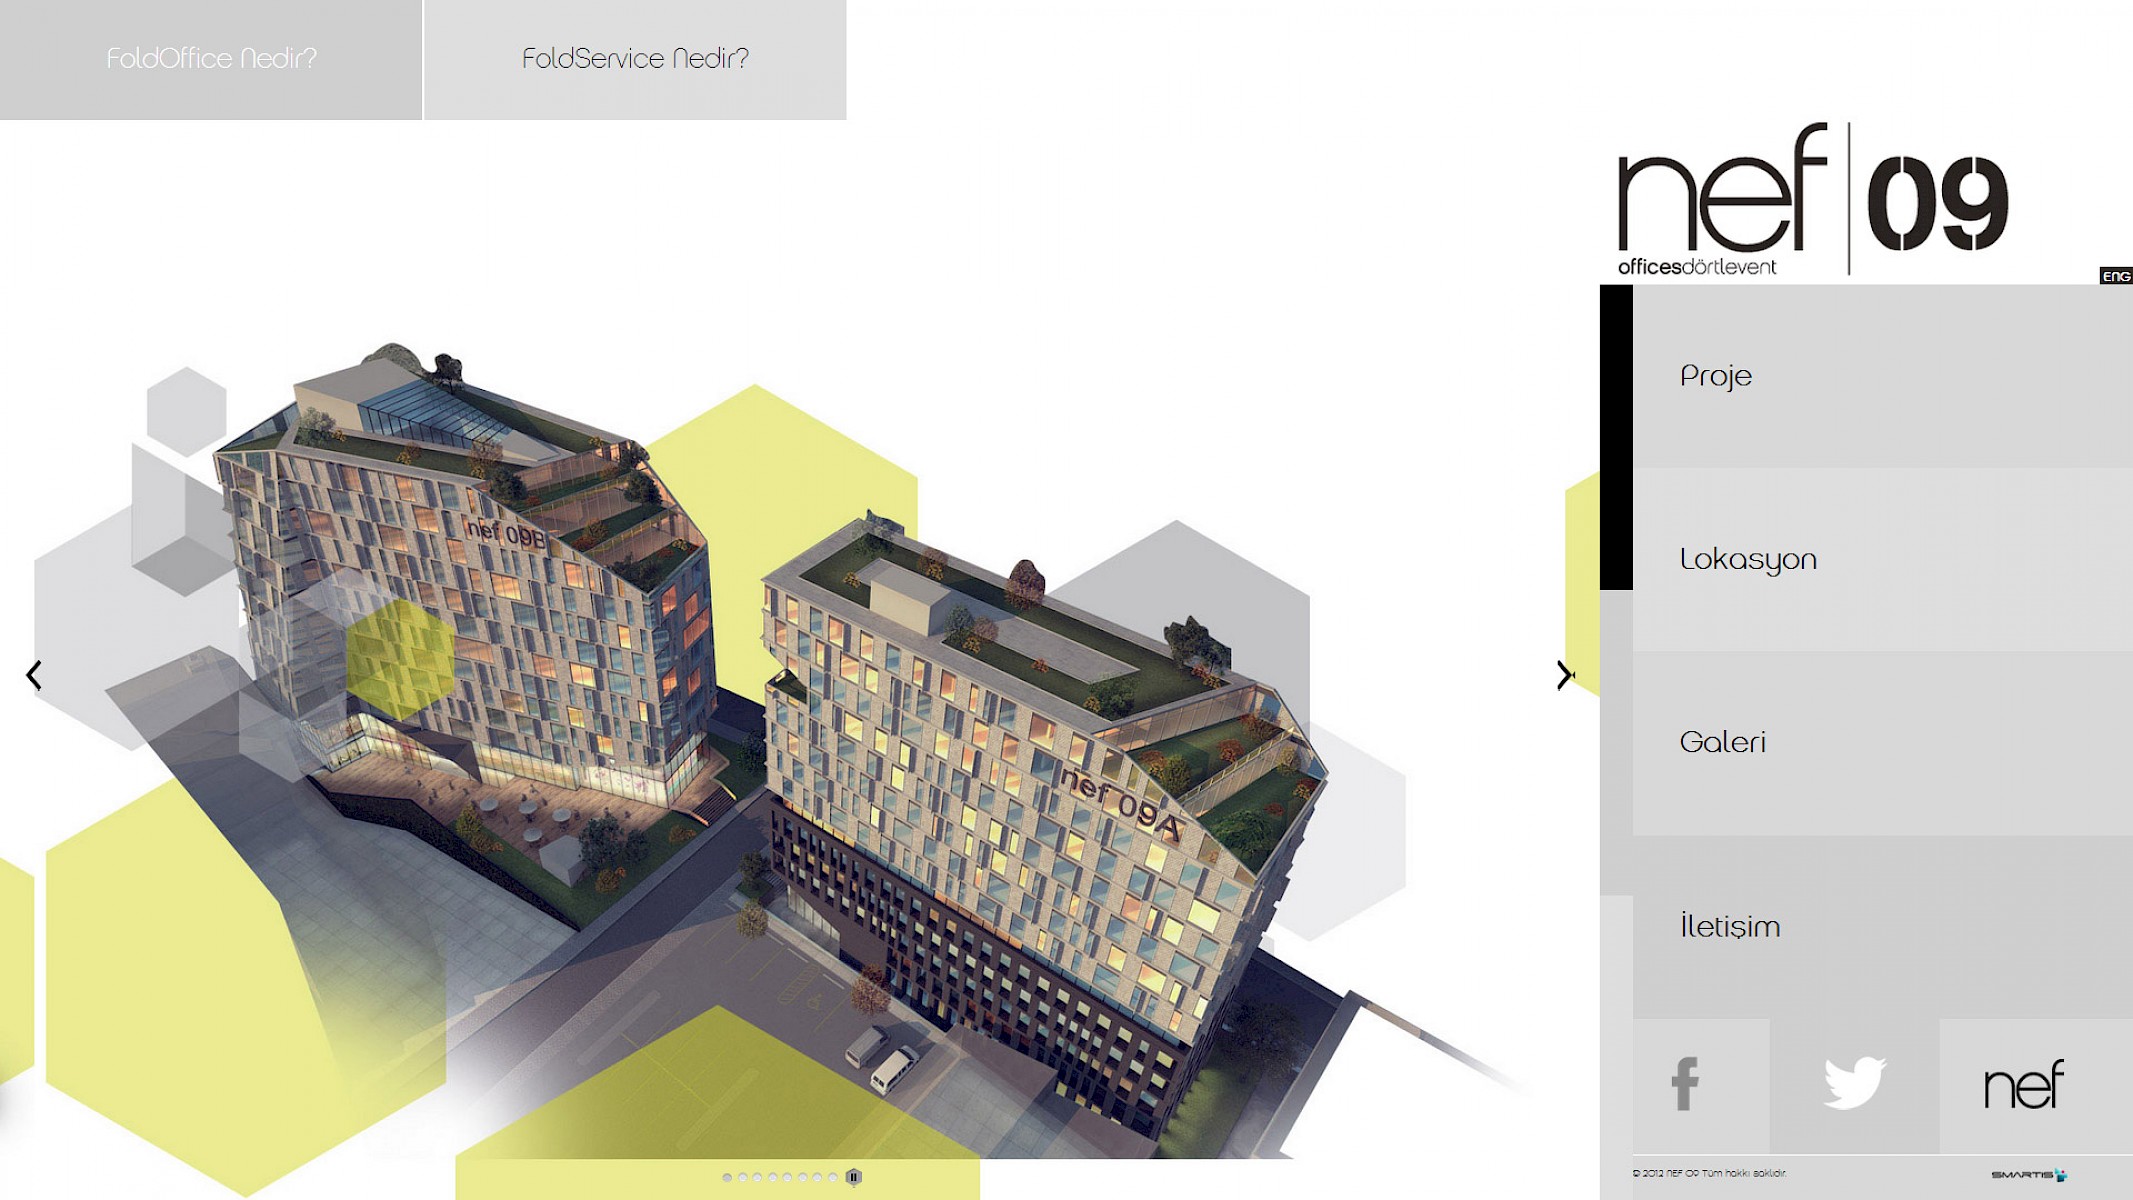Open the FoldOffice Nedir? tab

point(211,59)
